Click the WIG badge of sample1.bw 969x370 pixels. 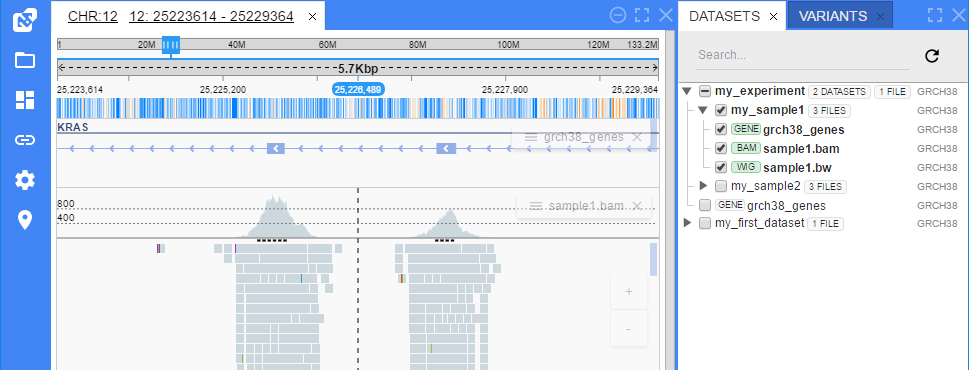click(745, 167)
